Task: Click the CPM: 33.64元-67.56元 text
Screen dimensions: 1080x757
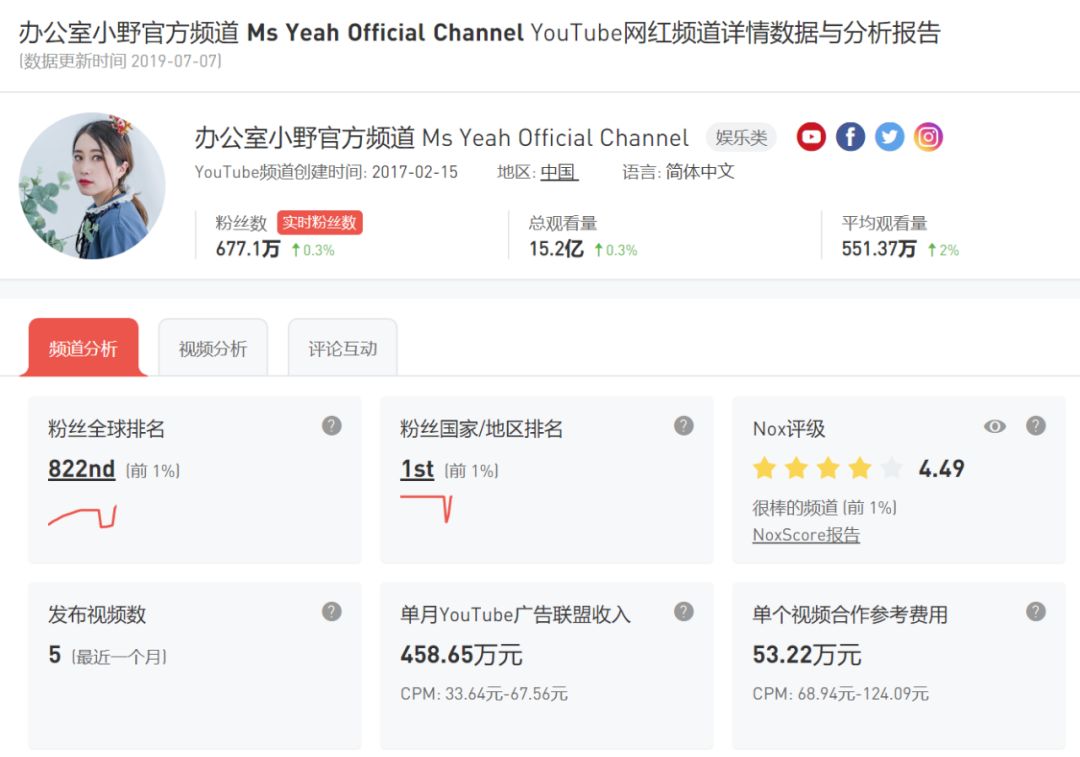Action: pyautogui.click(x=484, y=694)
